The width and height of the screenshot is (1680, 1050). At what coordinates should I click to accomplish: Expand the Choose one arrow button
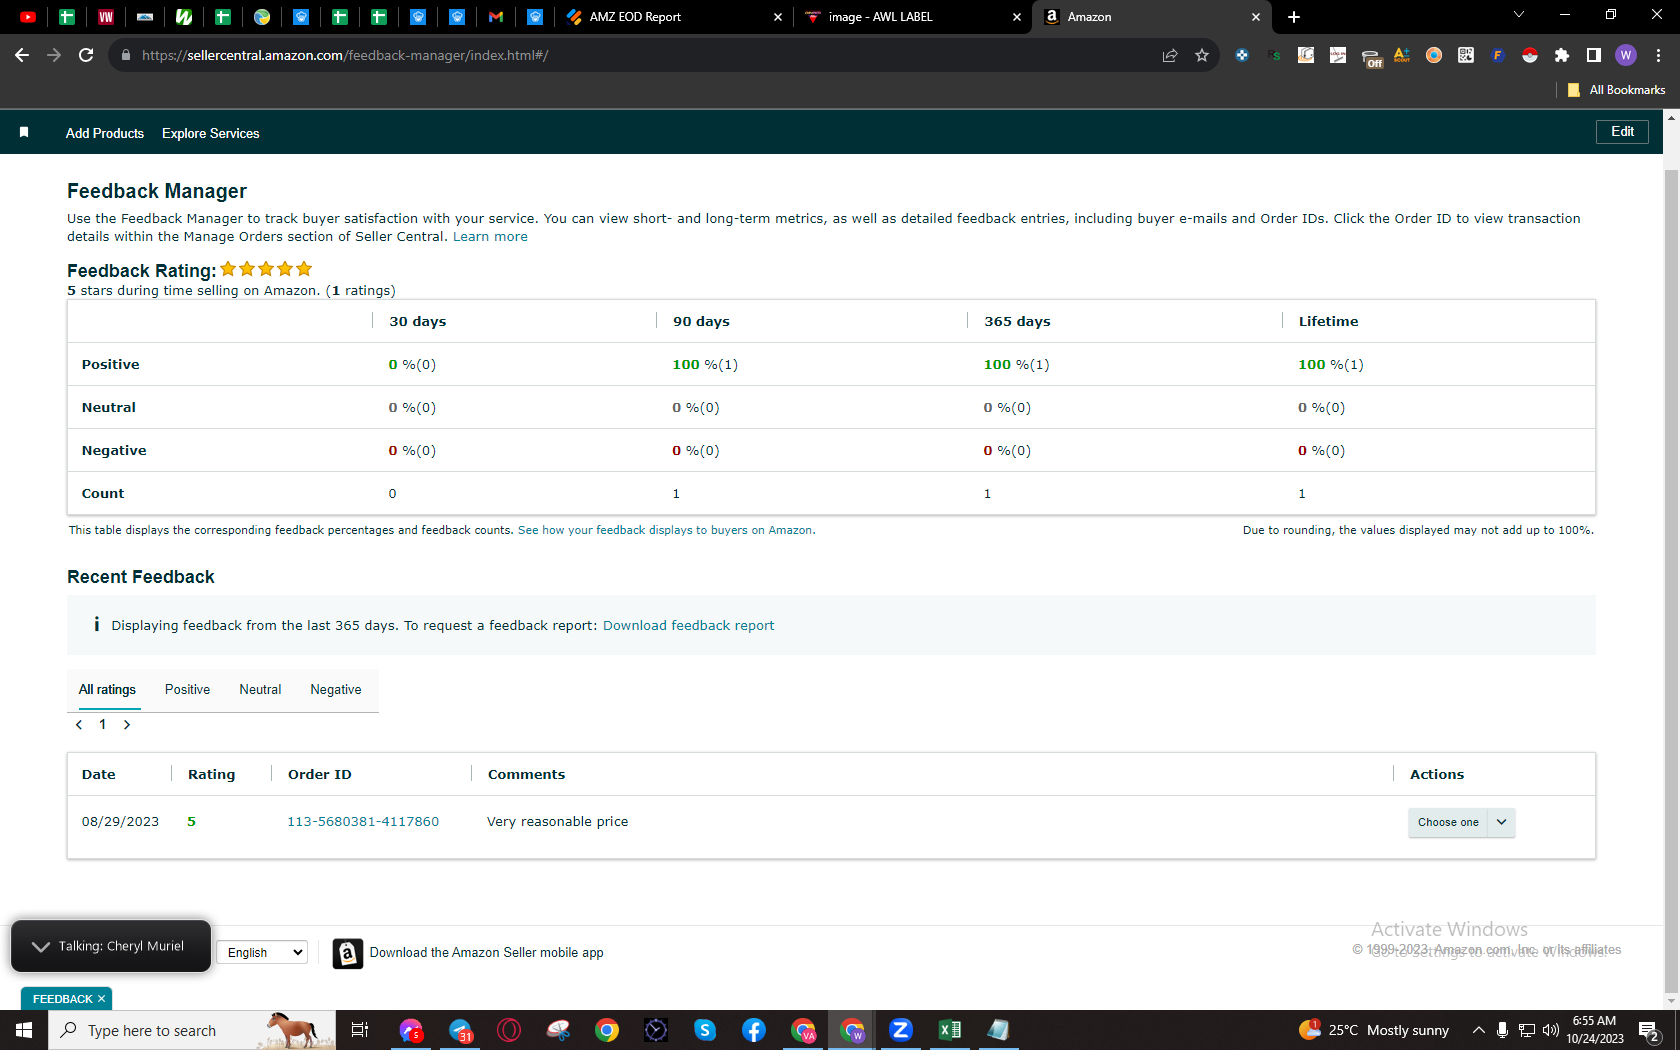pos(1501,822)
